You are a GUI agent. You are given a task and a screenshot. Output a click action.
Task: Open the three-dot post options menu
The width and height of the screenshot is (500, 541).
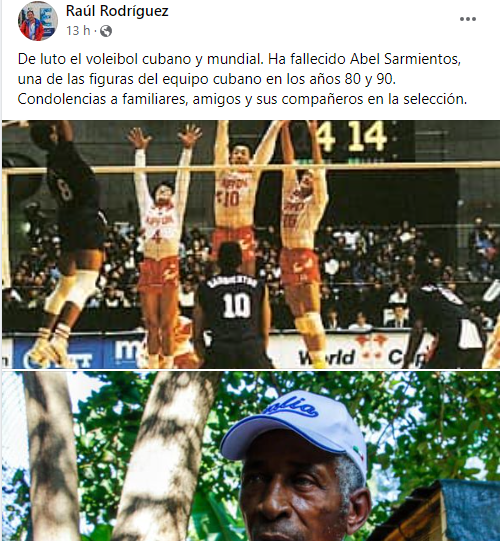468,19
